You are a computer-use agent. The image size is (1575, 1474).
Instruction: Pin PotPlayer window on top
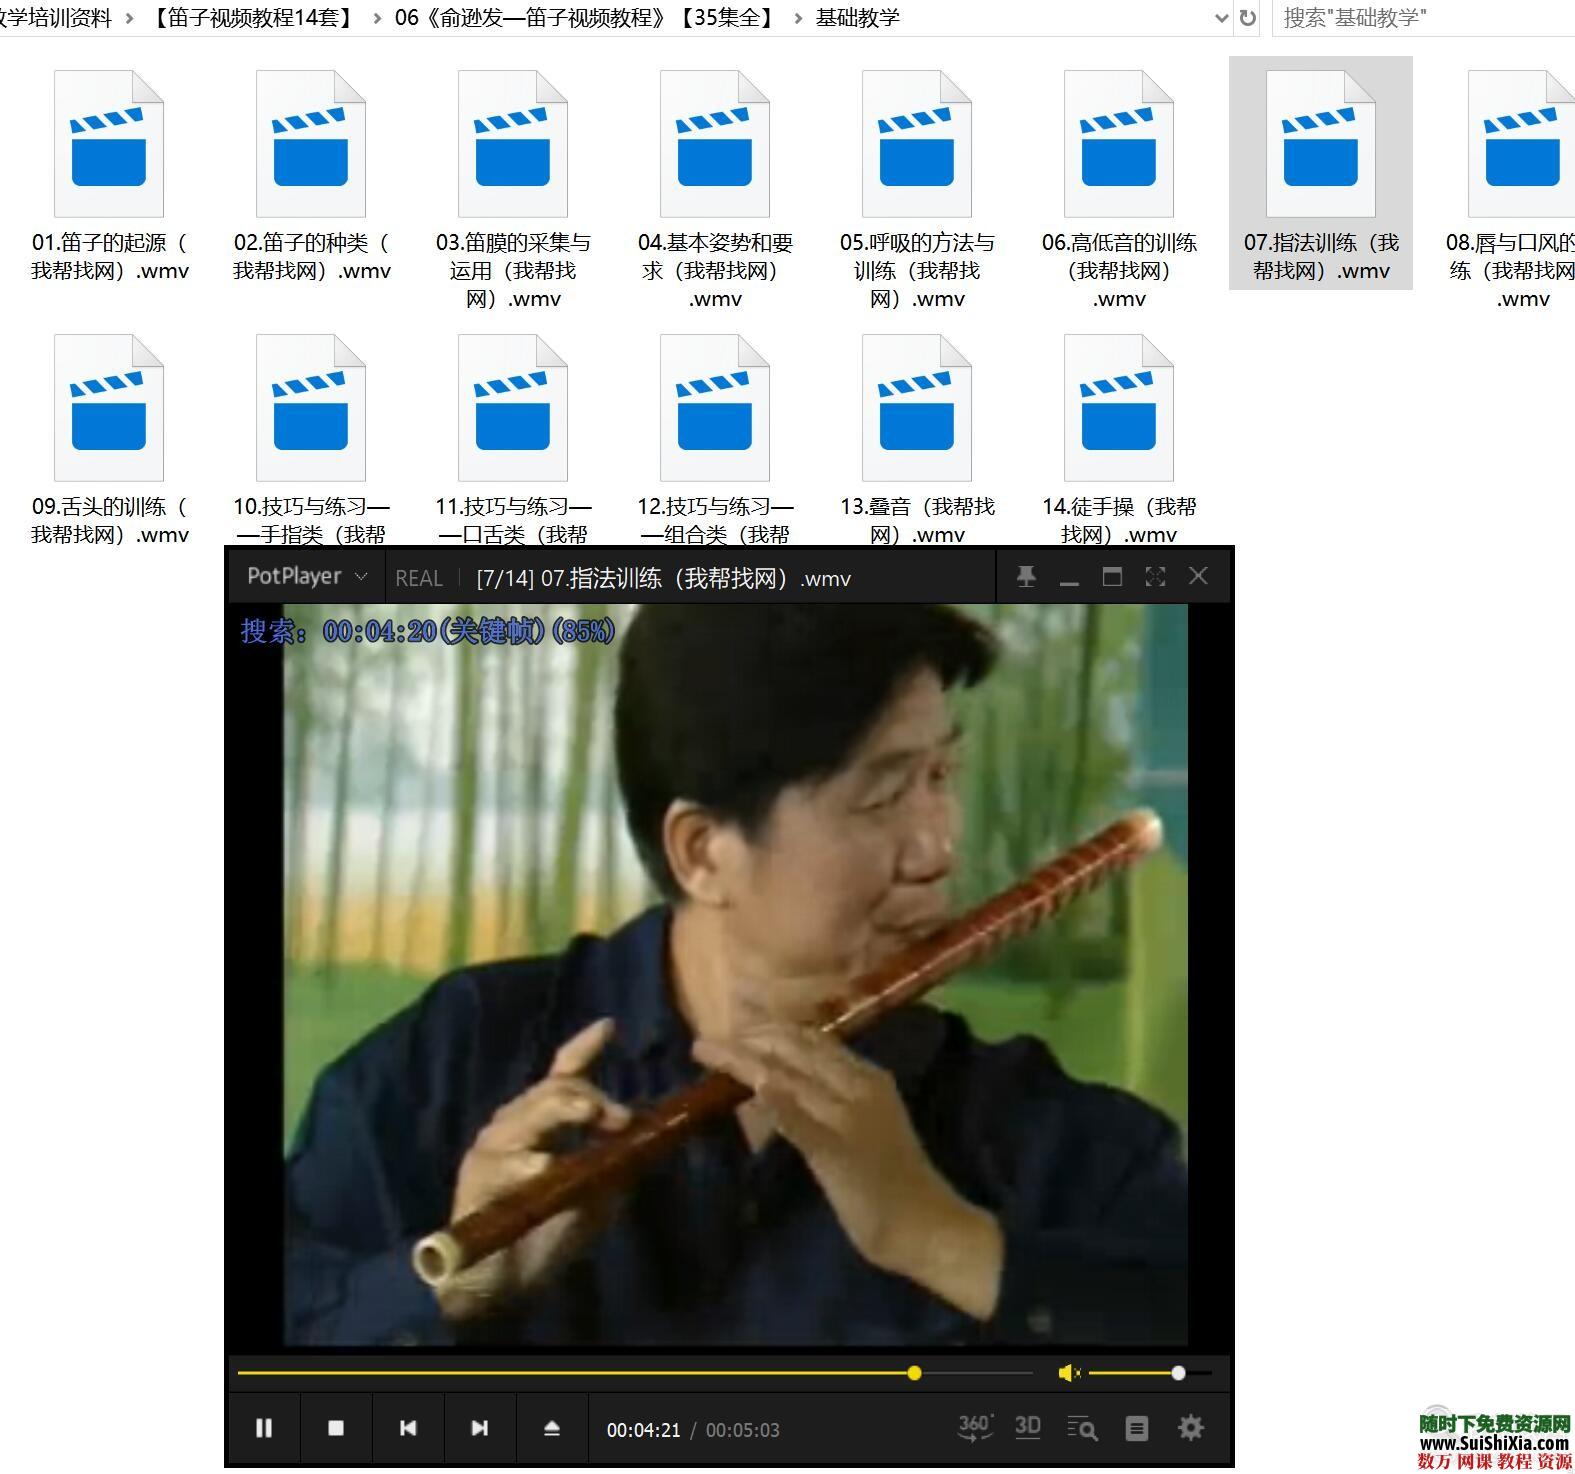pyautogui.click(x=1026, y=577)
